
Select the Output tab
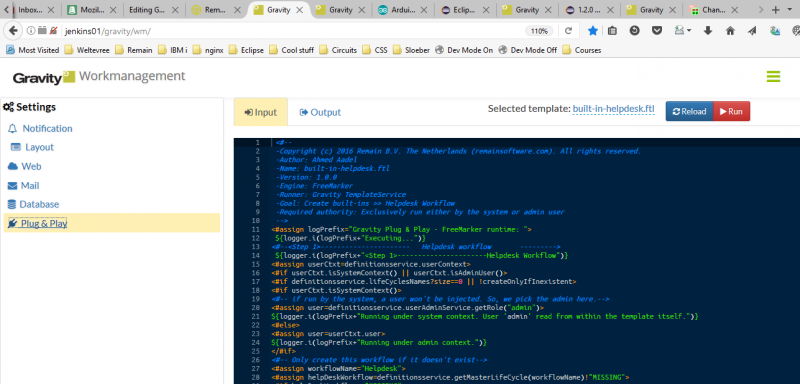(320, 112)
